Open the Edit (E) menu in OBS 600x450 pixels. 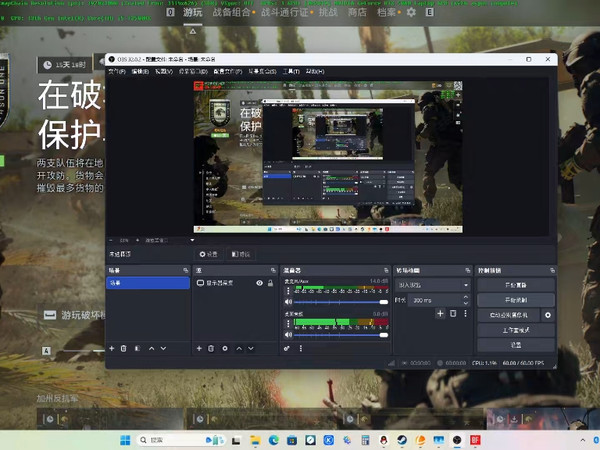(140, 72)
